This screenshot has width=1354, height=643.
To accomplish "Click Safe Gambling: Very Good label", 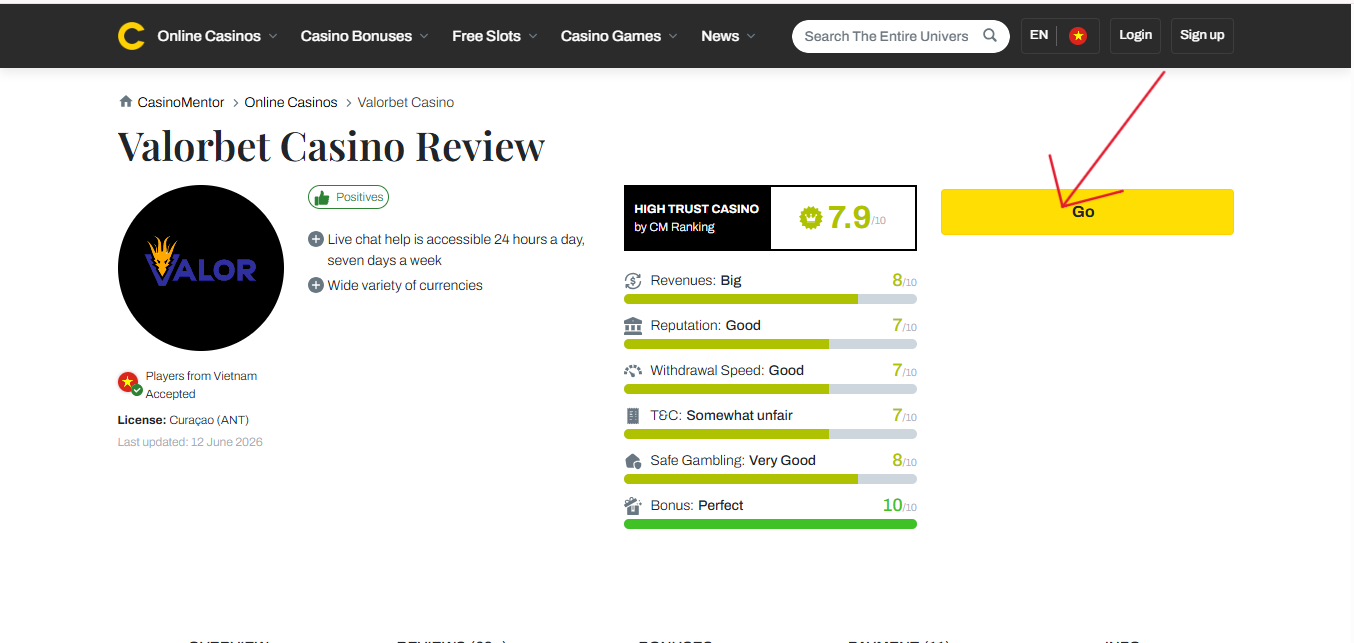I will (x=733, y=461).
